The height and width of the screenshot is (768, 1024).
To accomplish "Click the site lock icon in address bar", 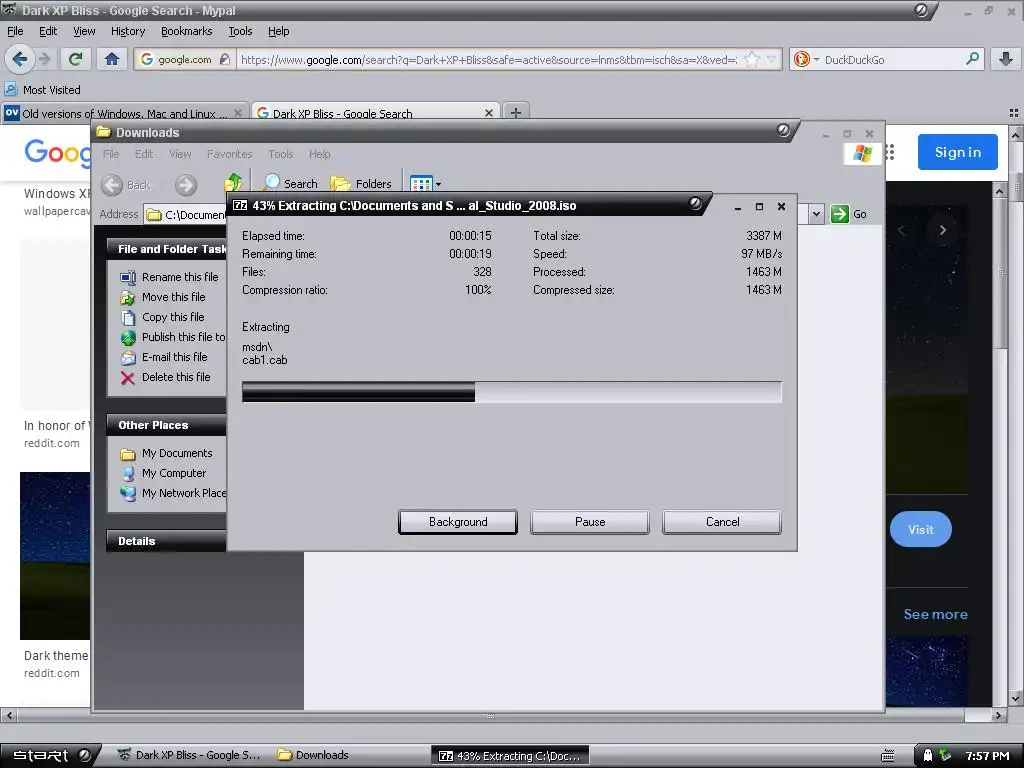I will 225,59.
